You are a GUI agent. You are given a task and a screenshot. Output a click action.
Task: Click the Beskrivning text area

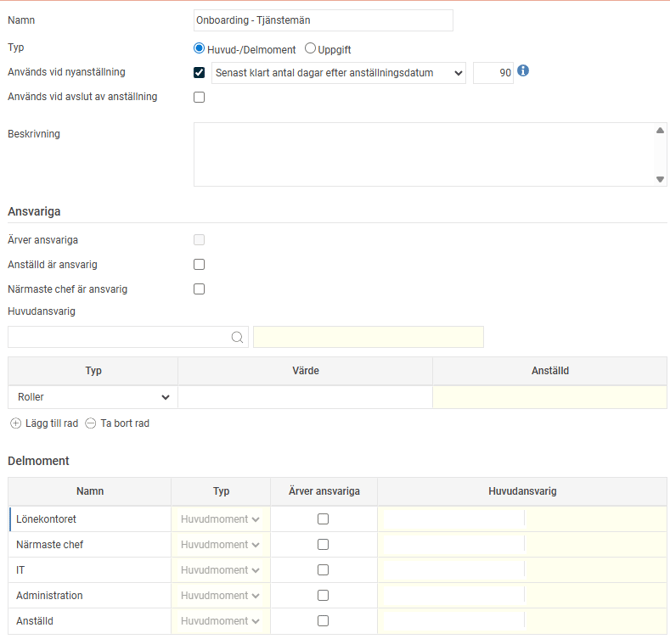[424, 154]
